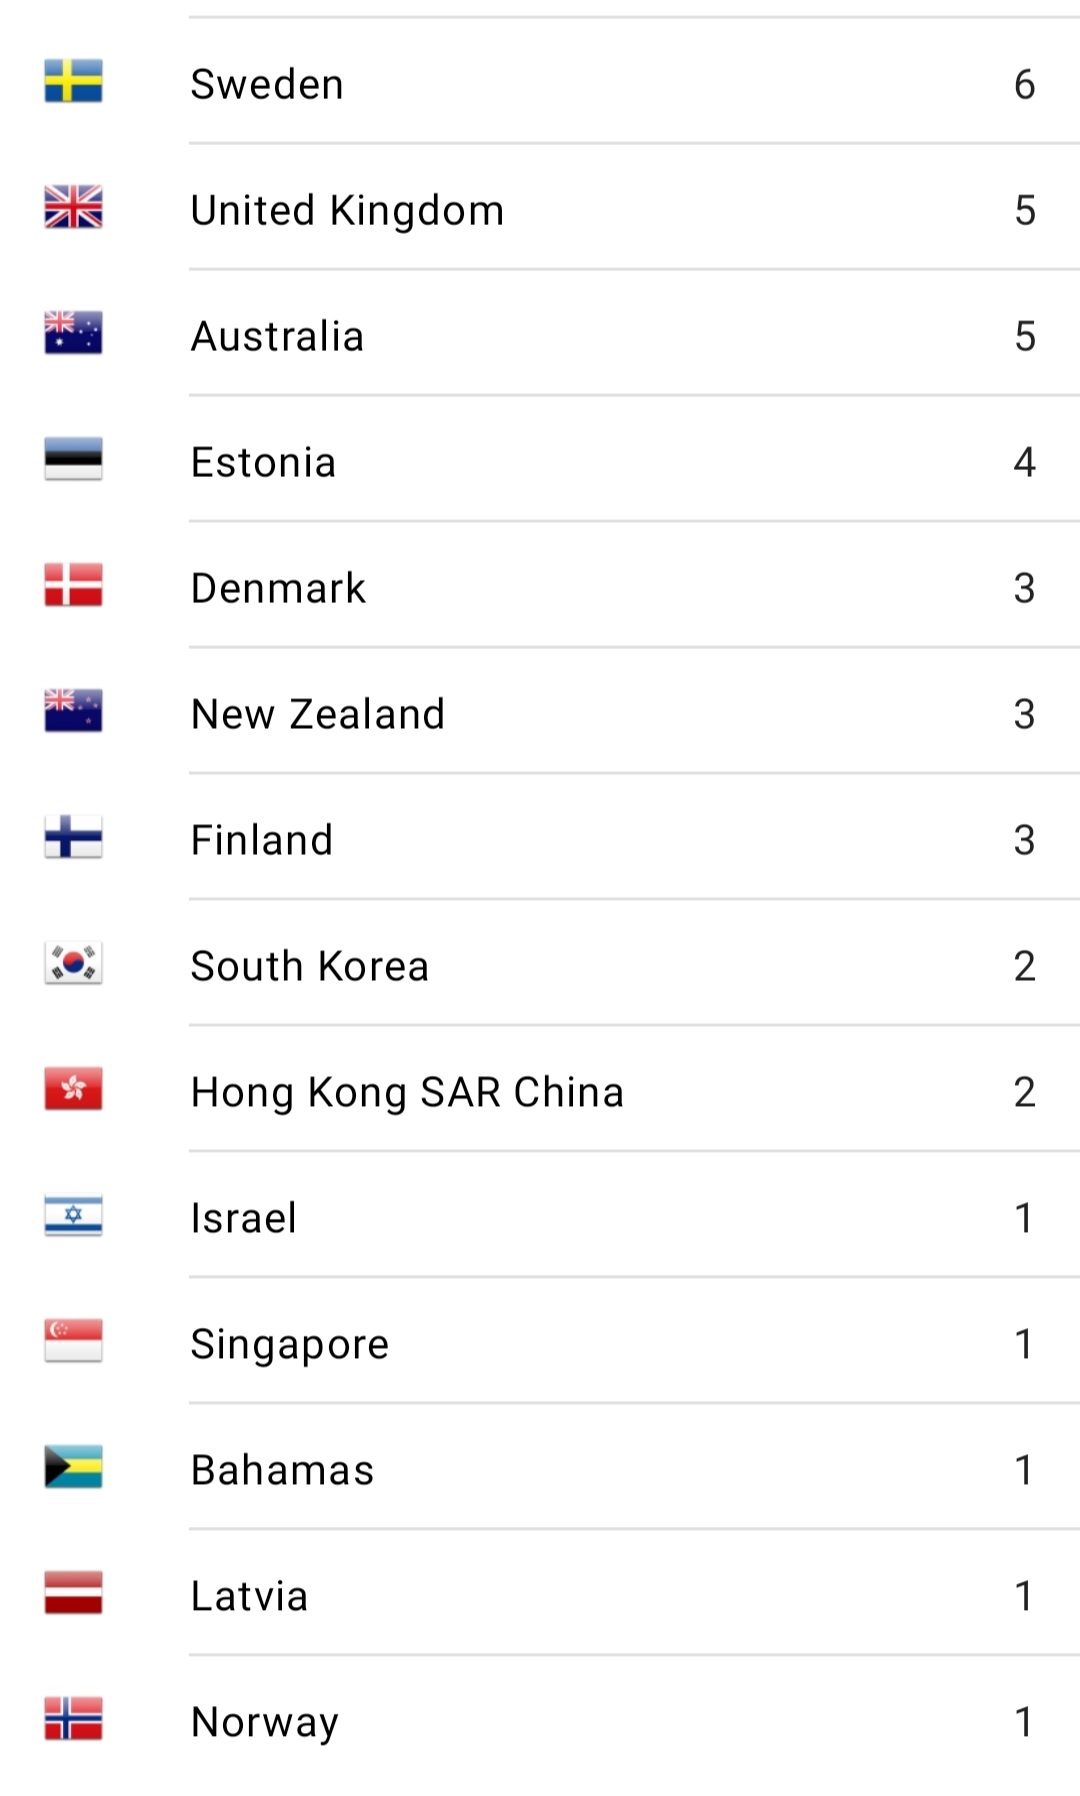Tap the United Kingdom flag icon

pos(73,208)
